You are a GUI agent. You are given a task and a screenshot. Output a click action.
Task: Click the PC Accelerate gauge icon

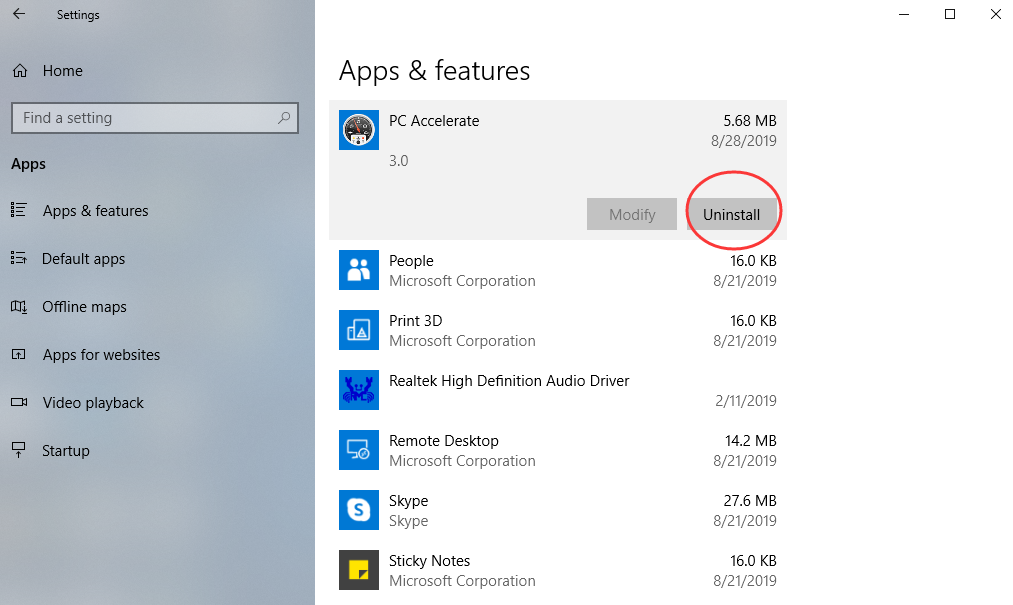pos(359,130)
